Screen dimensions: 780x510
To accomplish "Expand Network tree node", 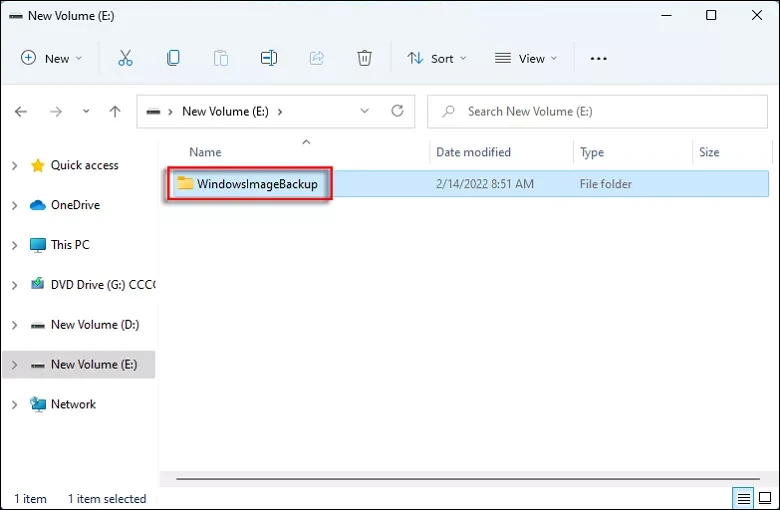I will point(14,405).
